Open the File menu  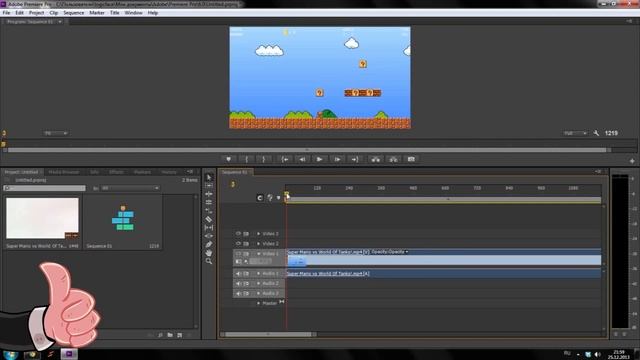(x=6, y=13)
